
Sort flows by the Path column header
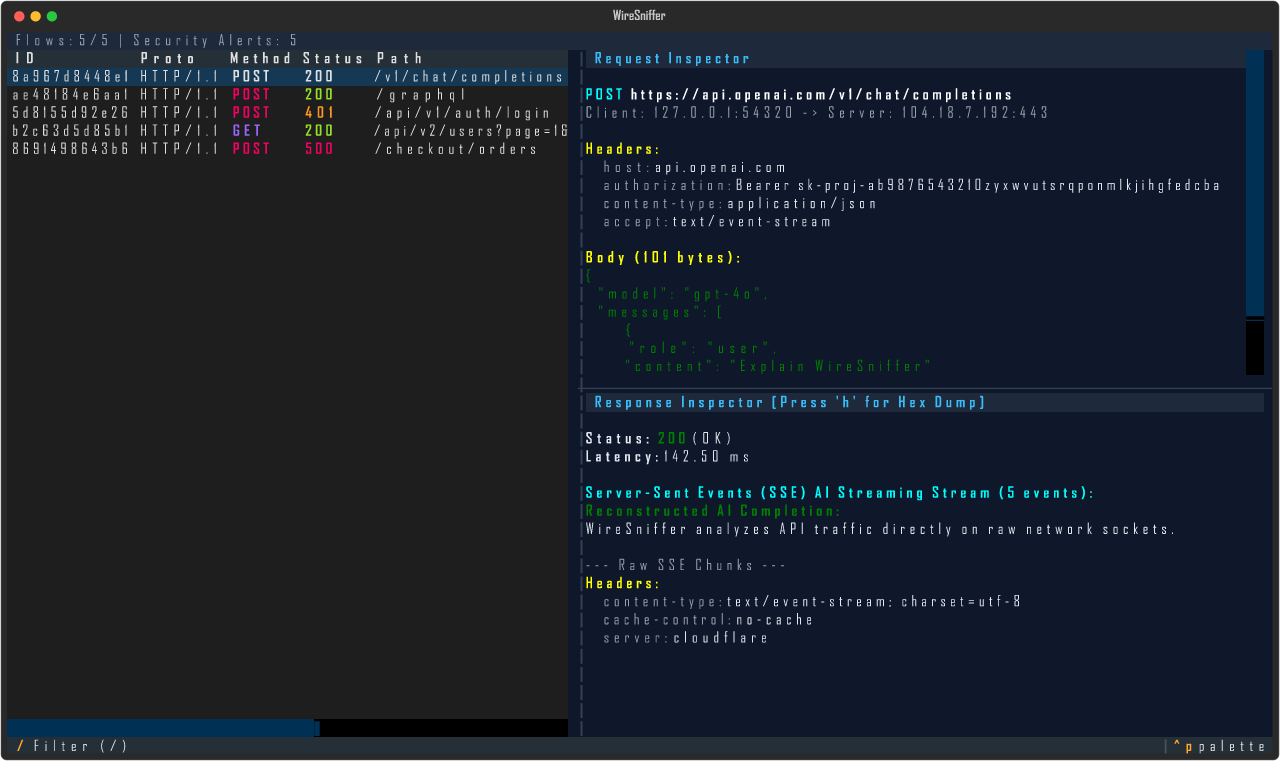[400, 59]
